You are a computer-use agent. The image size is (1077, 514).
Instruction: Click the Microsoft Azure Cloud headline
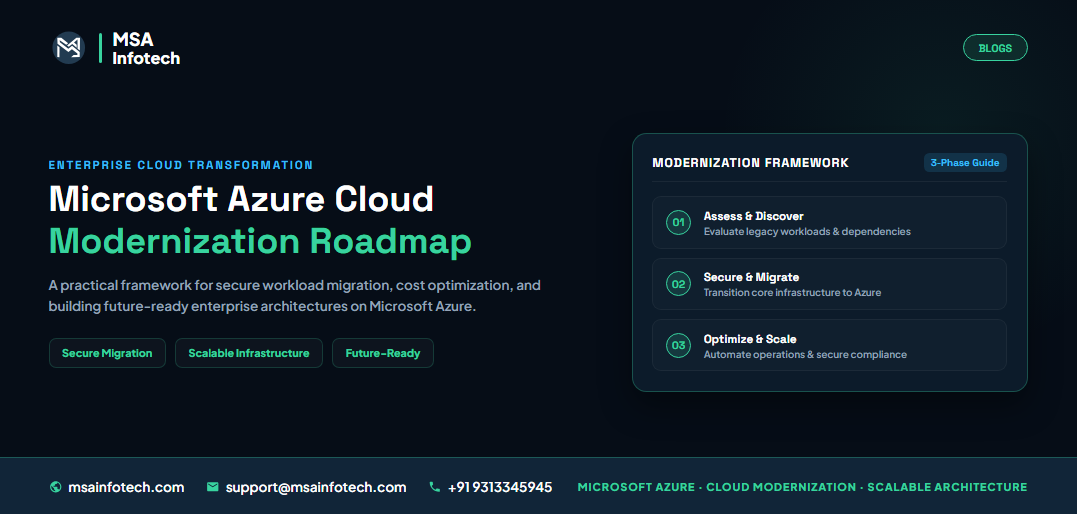point(241,199)
